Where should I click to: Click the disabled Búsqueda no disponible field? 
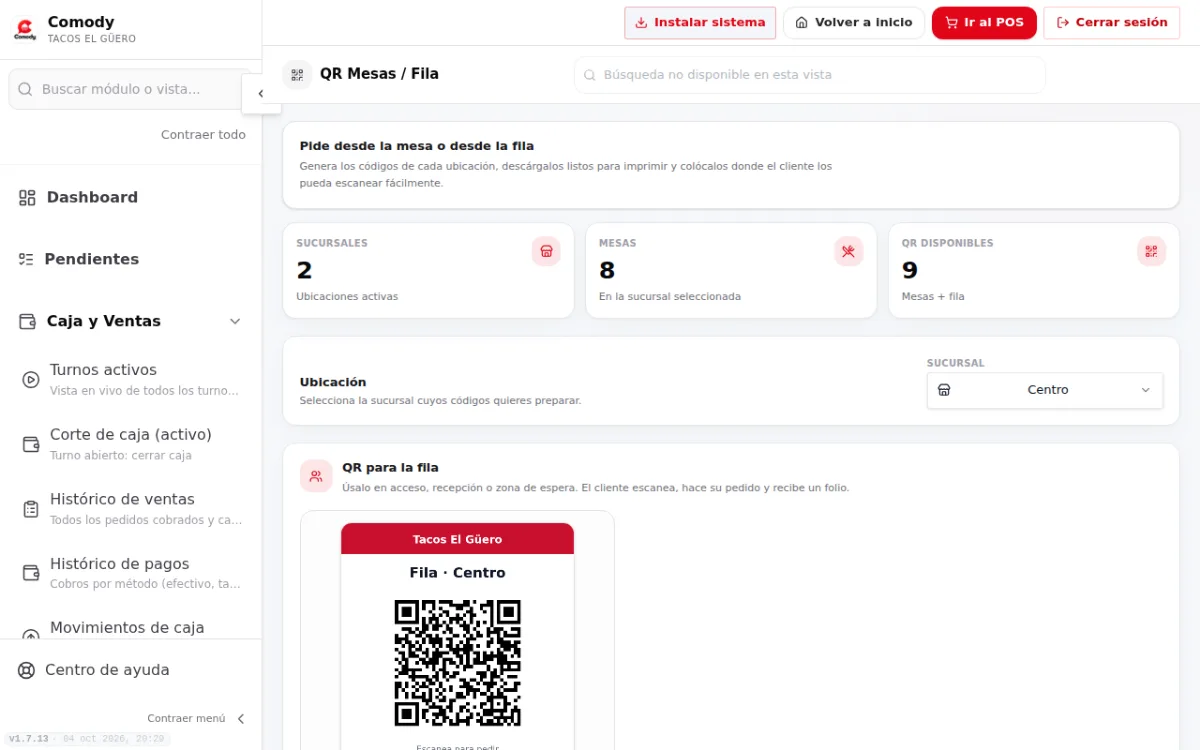(810, 75)
